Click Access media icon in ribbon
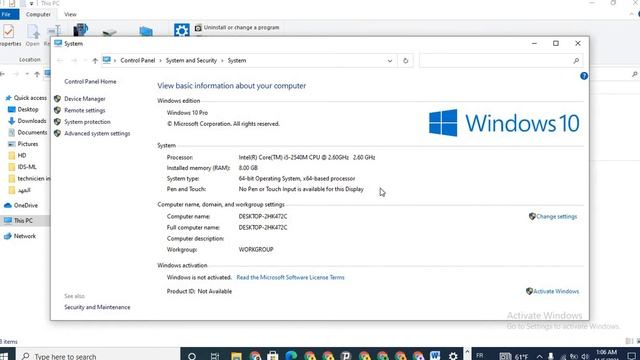The image size is (640, 360). (80, 30)
